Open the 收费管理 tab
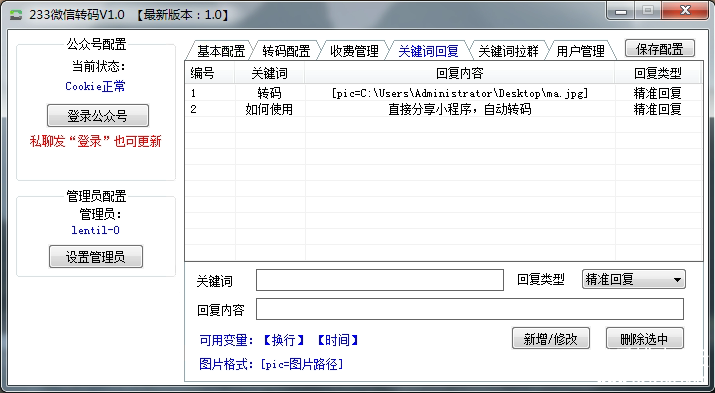 click(354, 51)
